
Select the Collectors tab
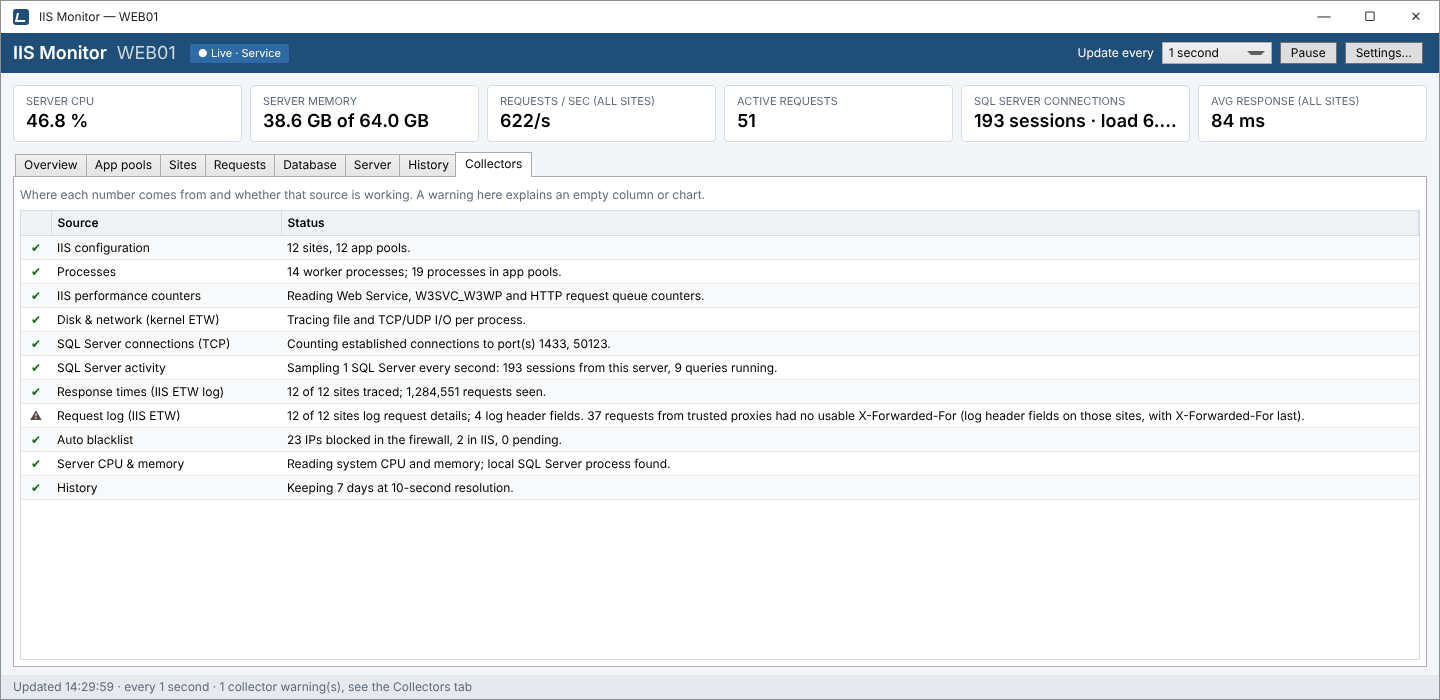coord(494,164)
